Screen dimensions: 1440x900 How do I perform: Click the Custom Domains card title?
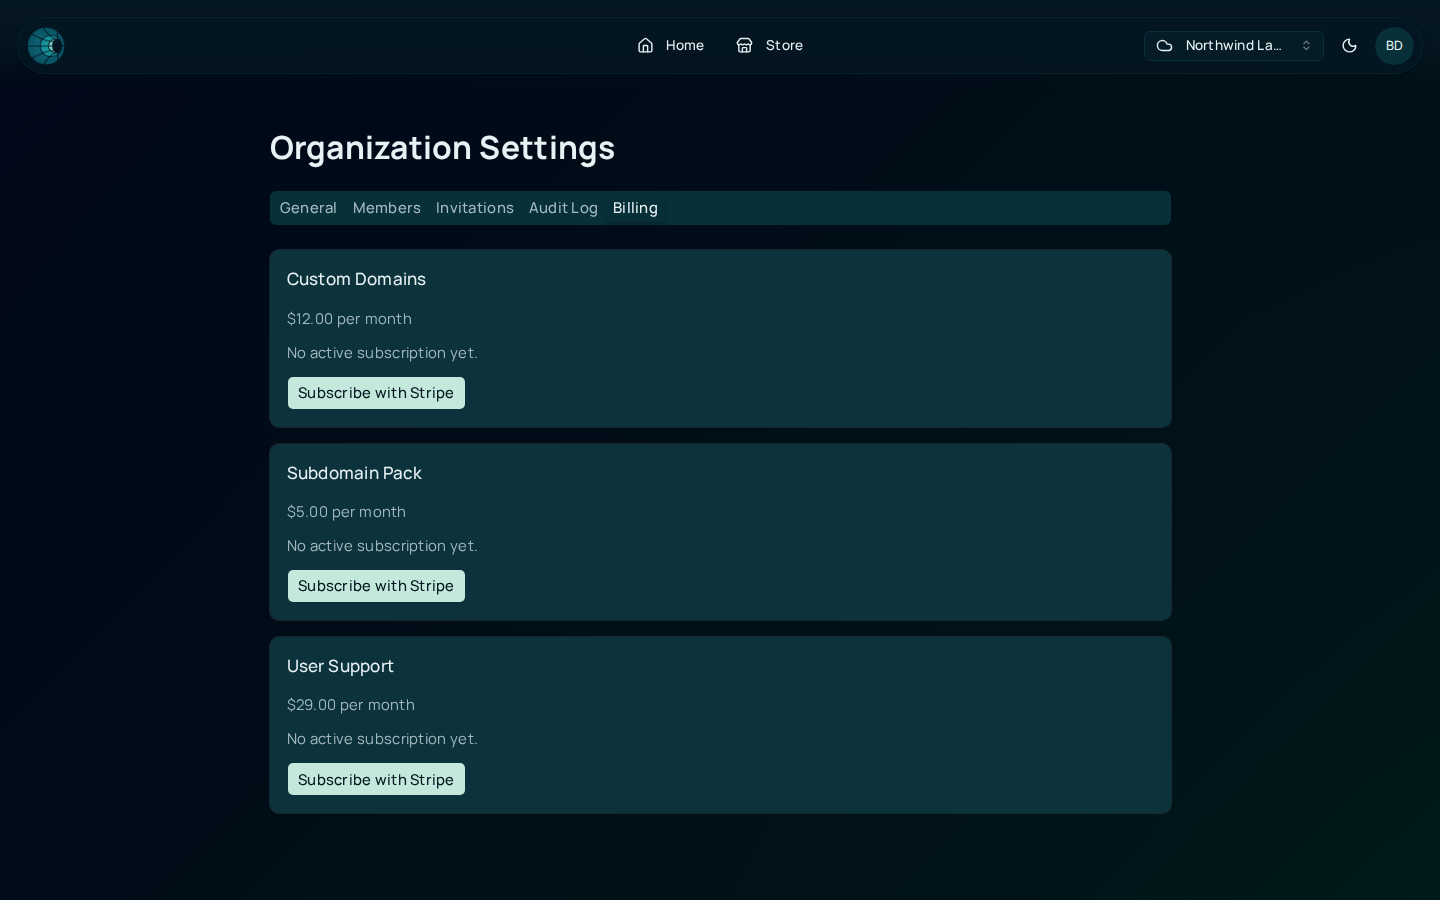[356, 279]
